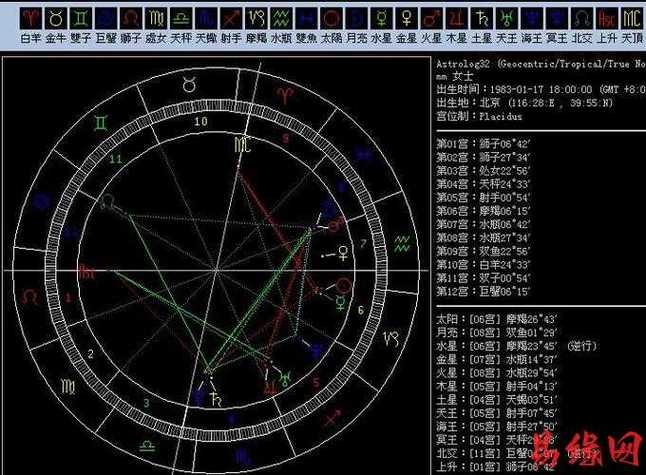Click the Virgo (處女) sign icon

(x=156, y=19)
